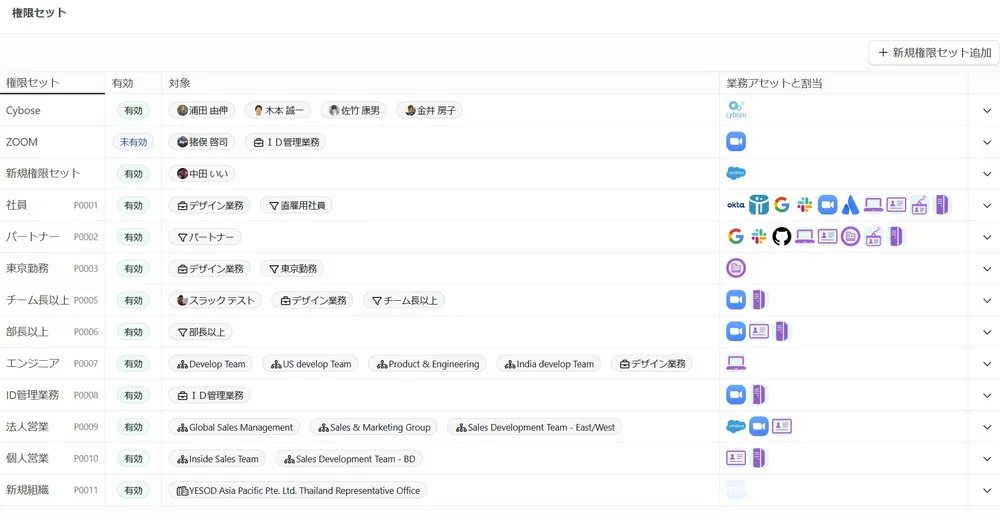Click the Global Sales Management tag
The width and height of the screenshot is (1000, 513).
pos(235,427)
